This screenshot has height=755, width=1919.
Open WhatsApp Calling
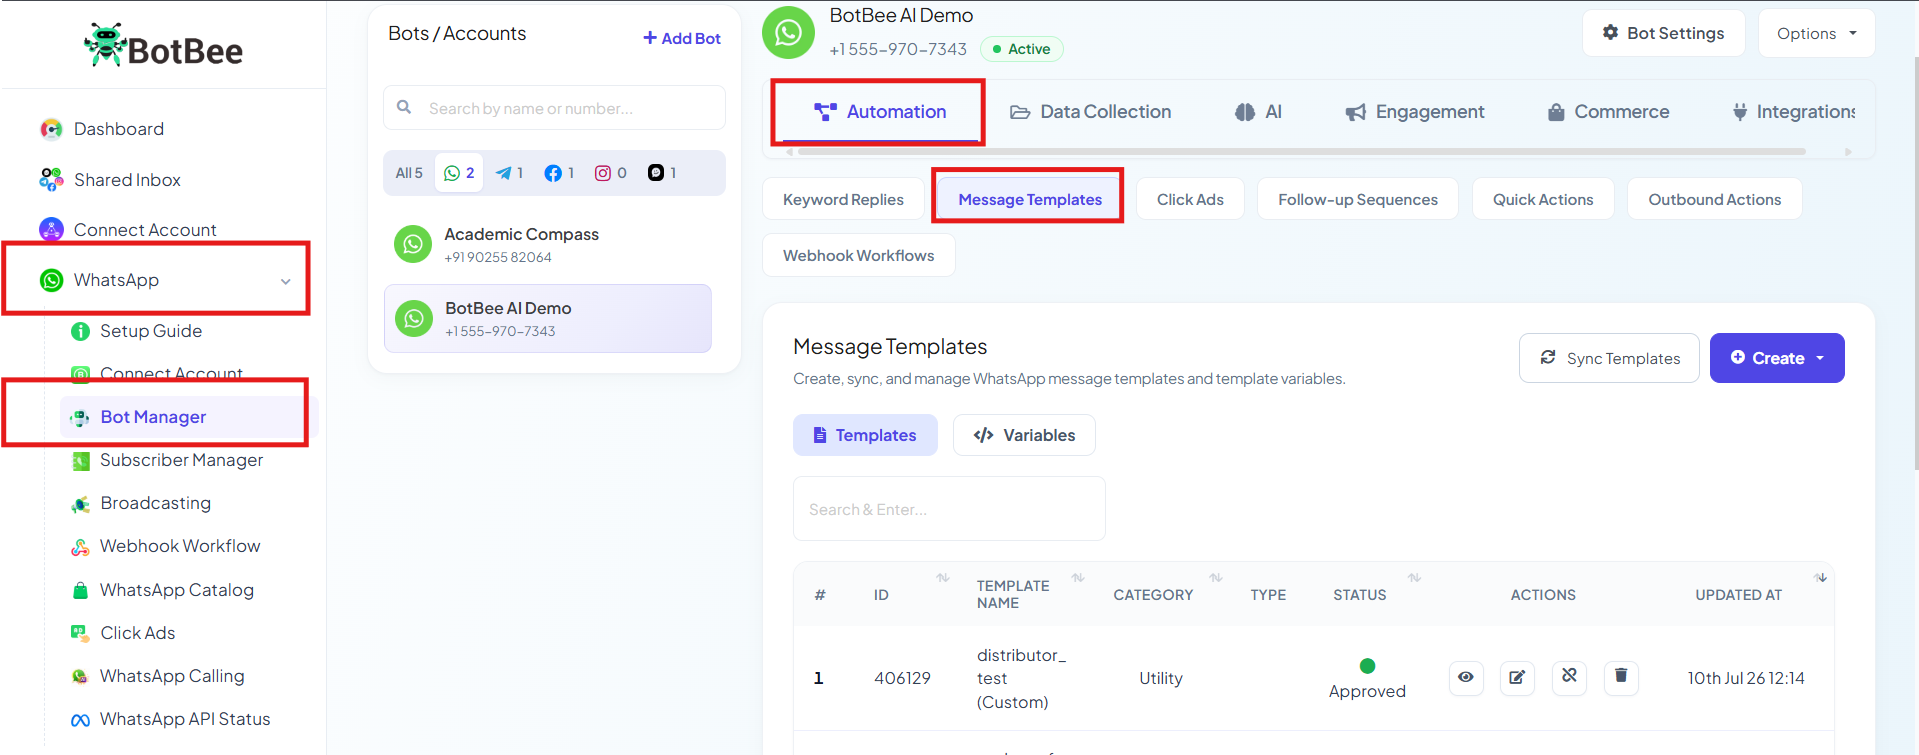point(171,676)
